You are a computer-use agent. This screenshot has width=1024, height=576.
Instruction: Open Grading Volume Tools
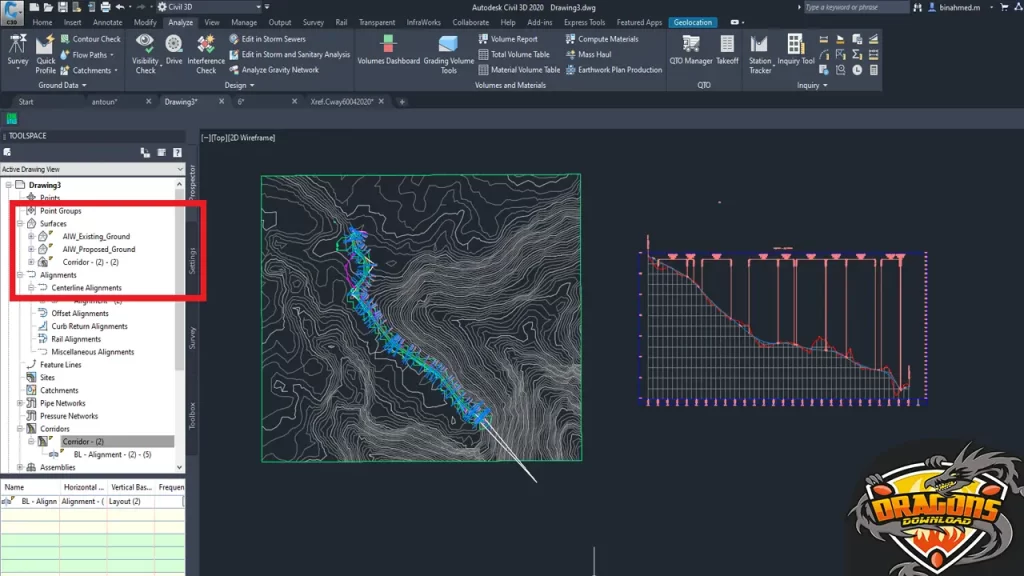449,45
